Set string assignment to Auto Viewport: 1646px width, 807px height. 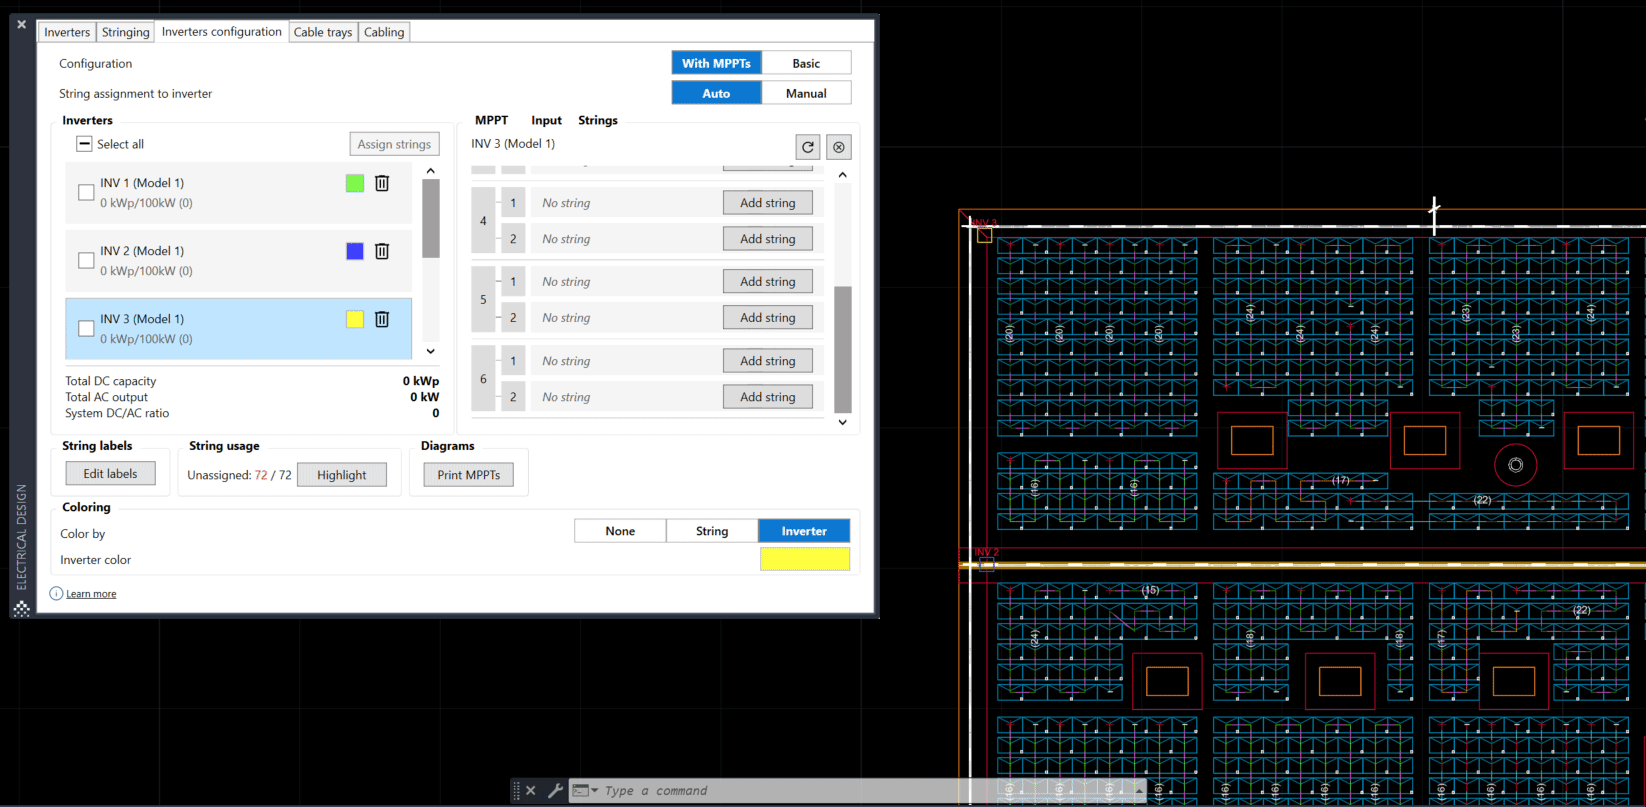click(x=716, y=93)
